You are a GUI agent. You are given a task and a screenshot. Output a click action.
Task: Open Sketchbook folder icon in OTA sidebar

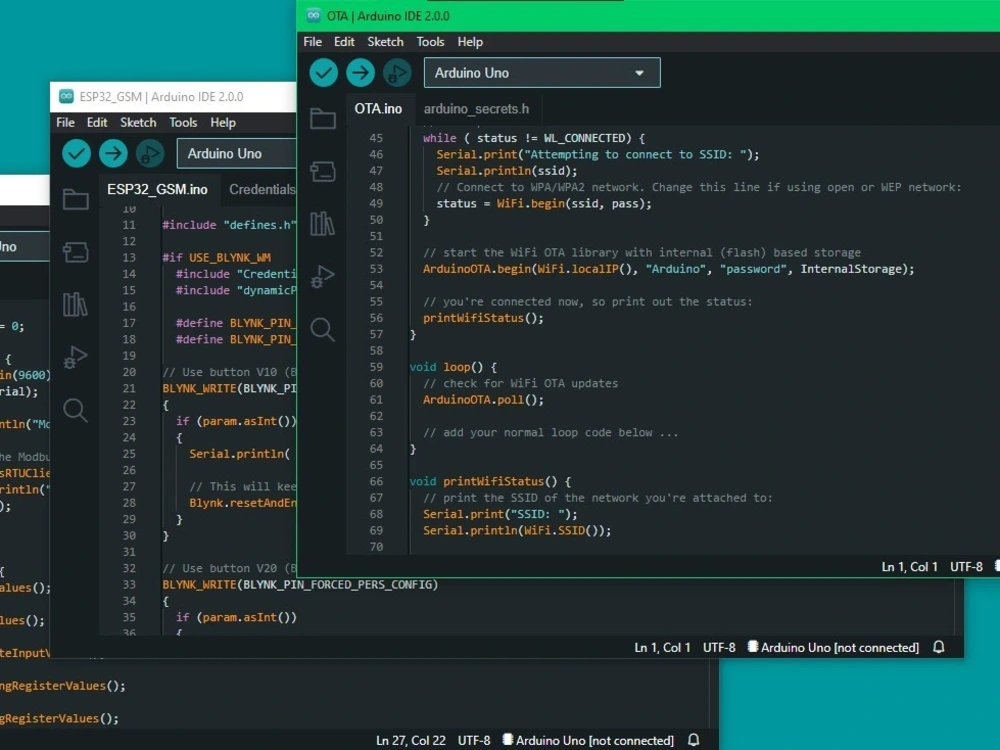[323, 119]
